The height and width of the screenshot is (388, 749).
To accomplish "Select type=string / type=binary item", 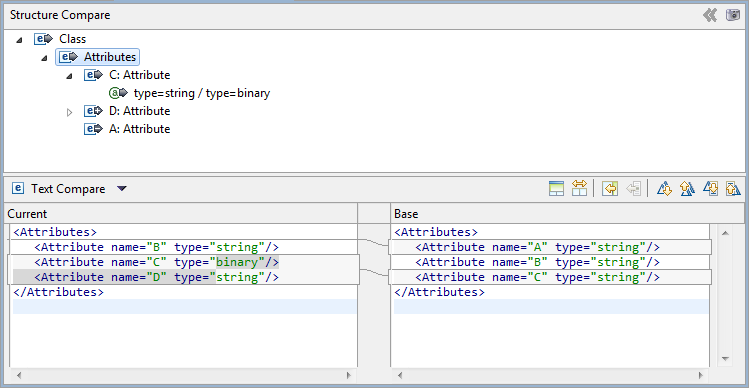I will pos(202,93).
